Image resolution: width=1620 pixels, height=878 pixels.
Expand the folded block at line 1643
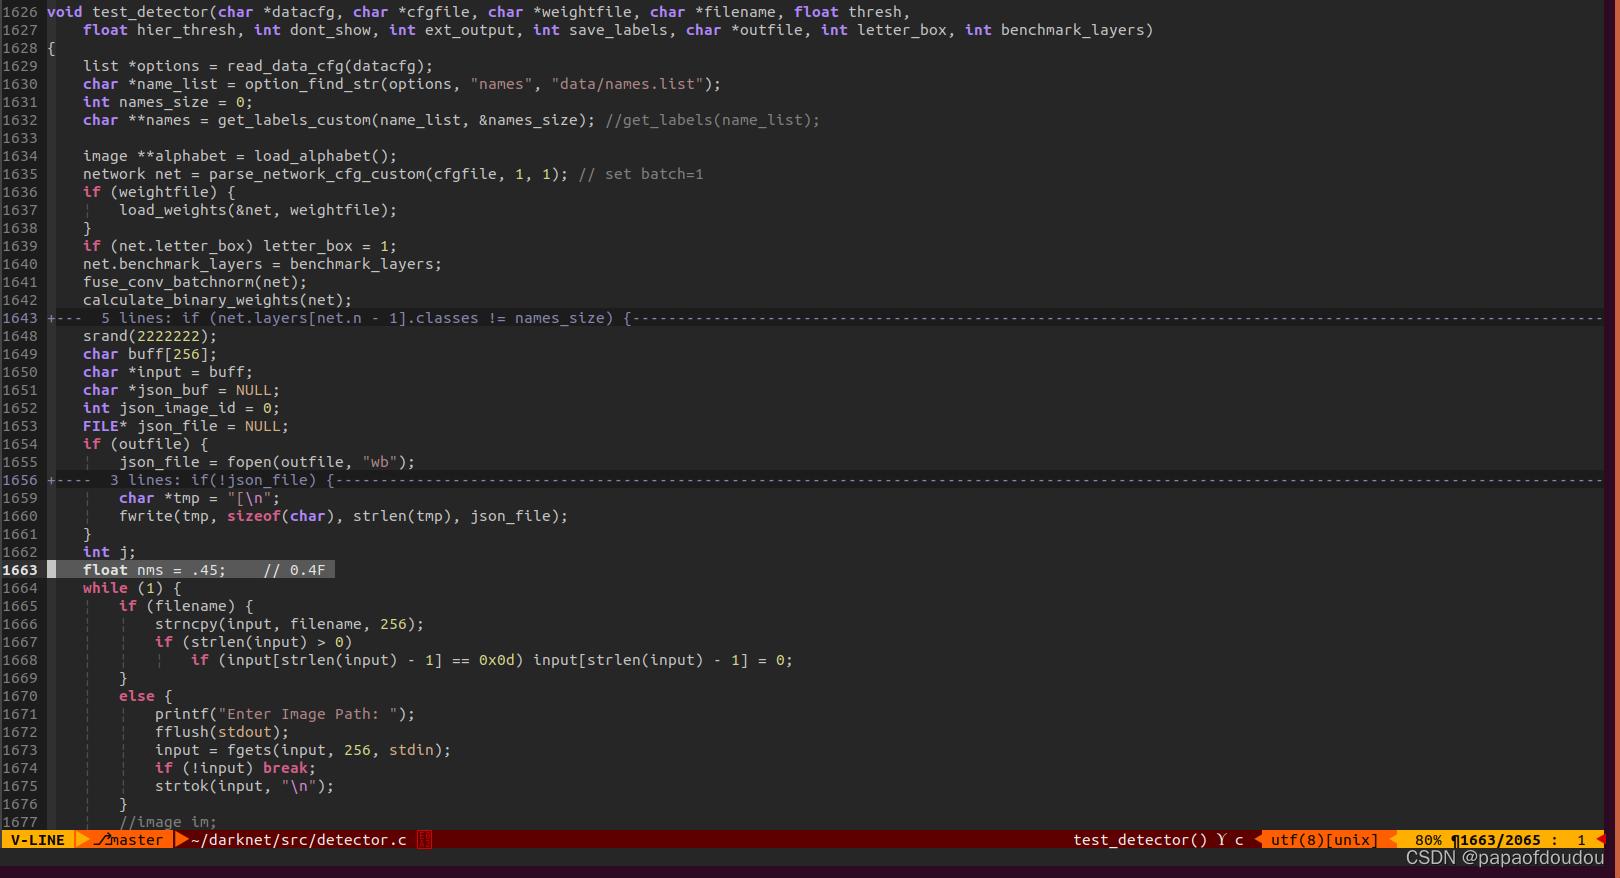825,318
